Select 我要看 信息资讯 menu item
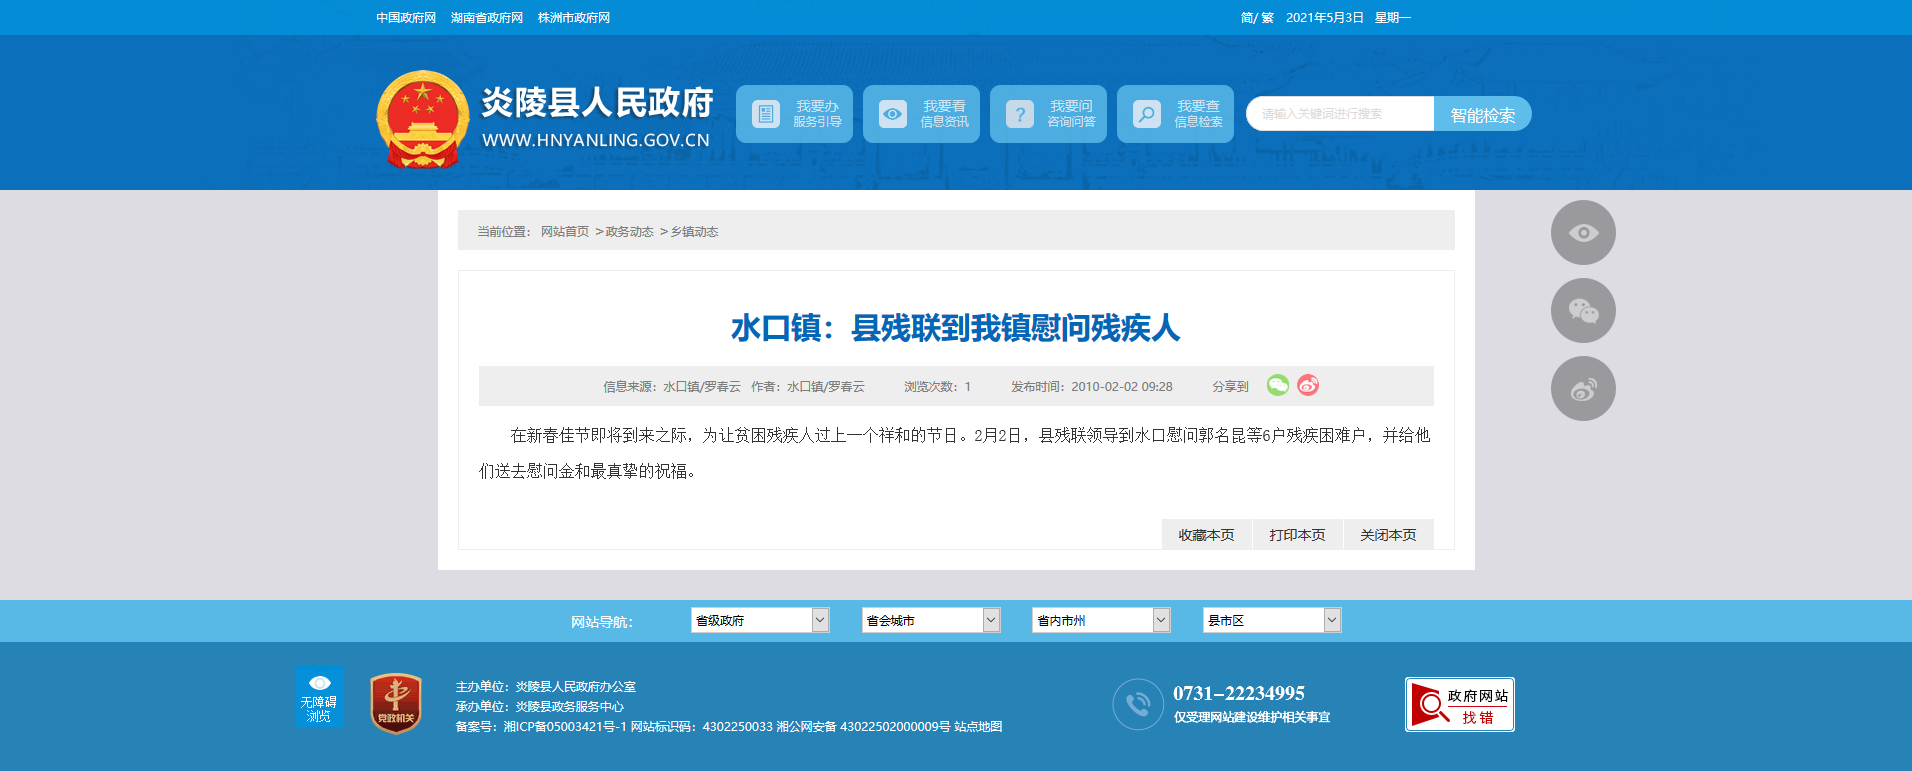Screen dimensions: 1912x771 click(x=921, y=114)
